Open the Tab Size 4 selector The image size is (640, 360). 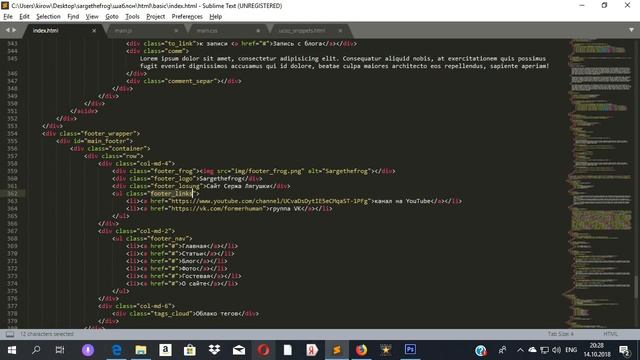(561, 334)
